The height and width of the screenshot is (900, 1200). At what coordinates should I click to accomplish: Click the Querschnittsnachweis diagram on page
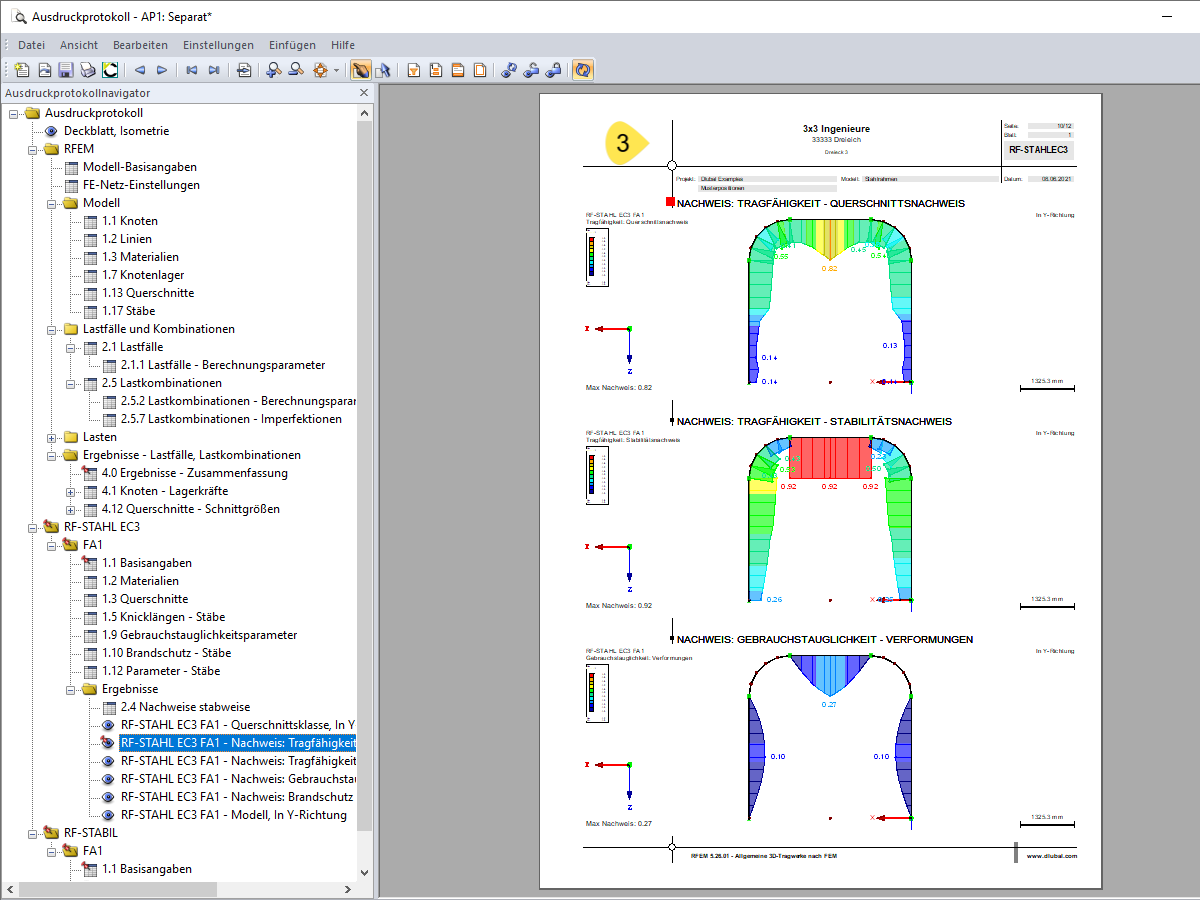(829, 301)
